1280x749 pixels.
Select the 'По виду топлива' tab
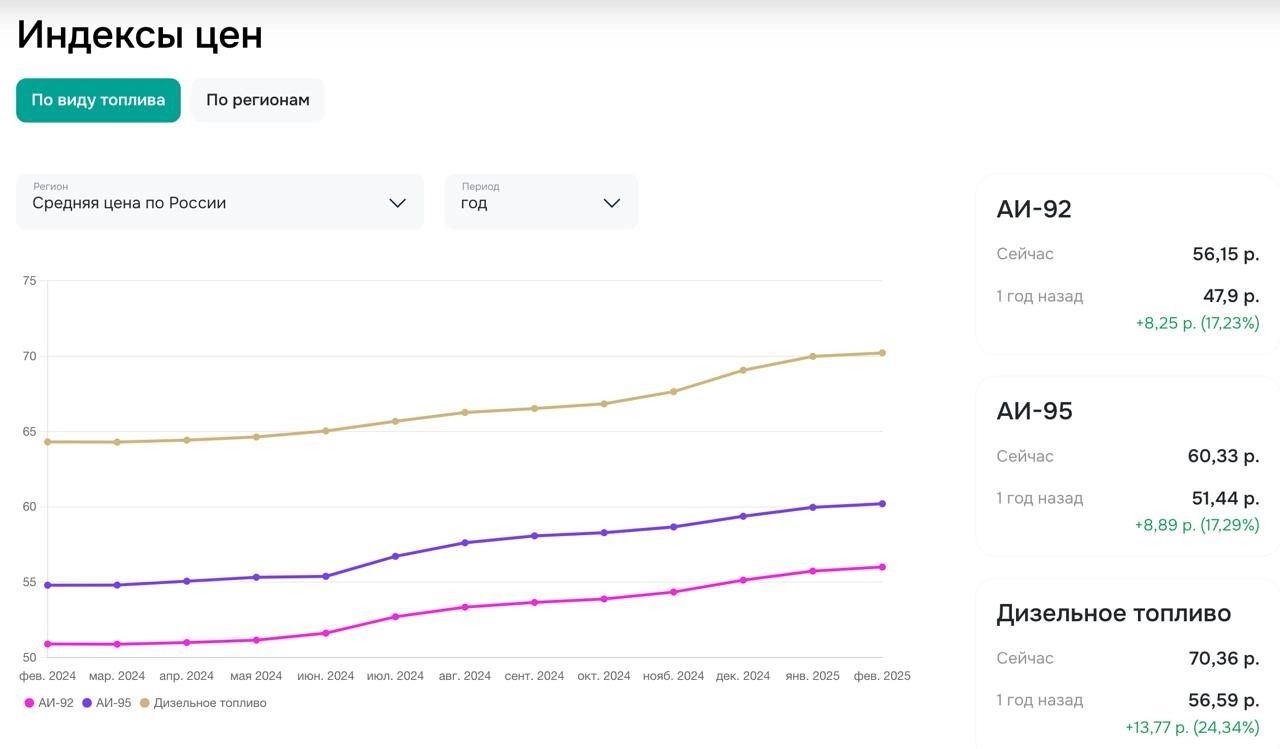coord(98,100)
